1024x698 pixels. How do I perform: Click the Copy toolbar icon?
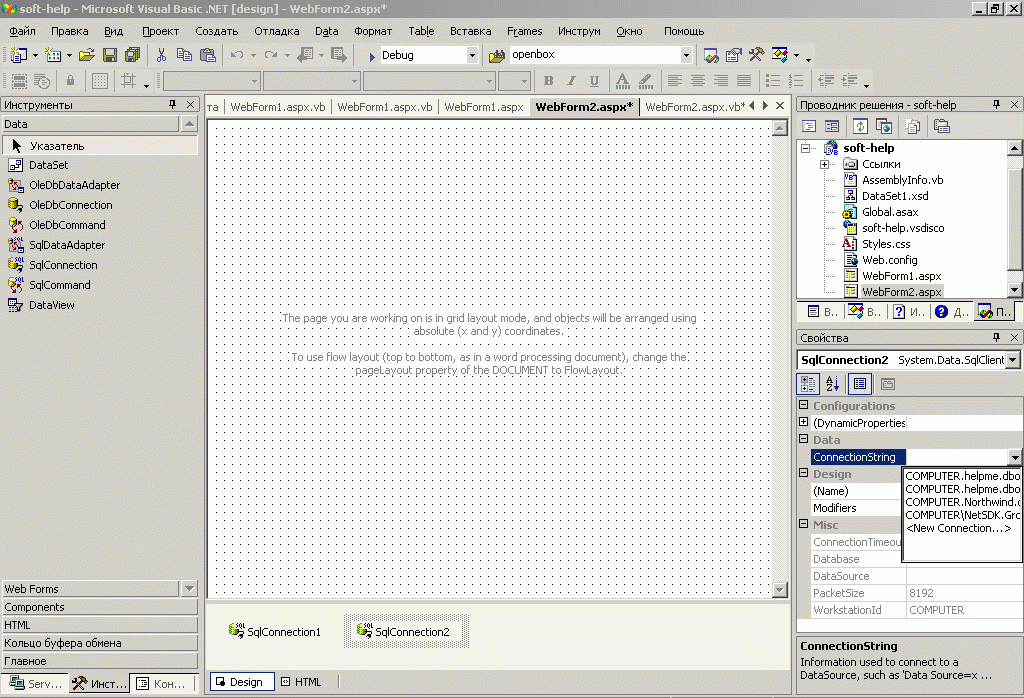184,56
